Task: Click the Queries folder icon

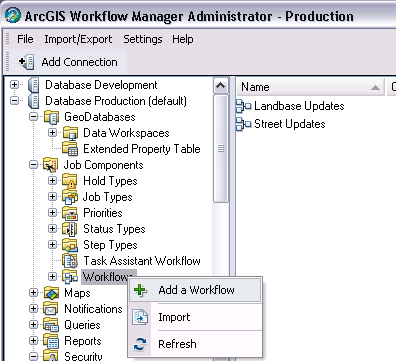Action: [51, 325]
